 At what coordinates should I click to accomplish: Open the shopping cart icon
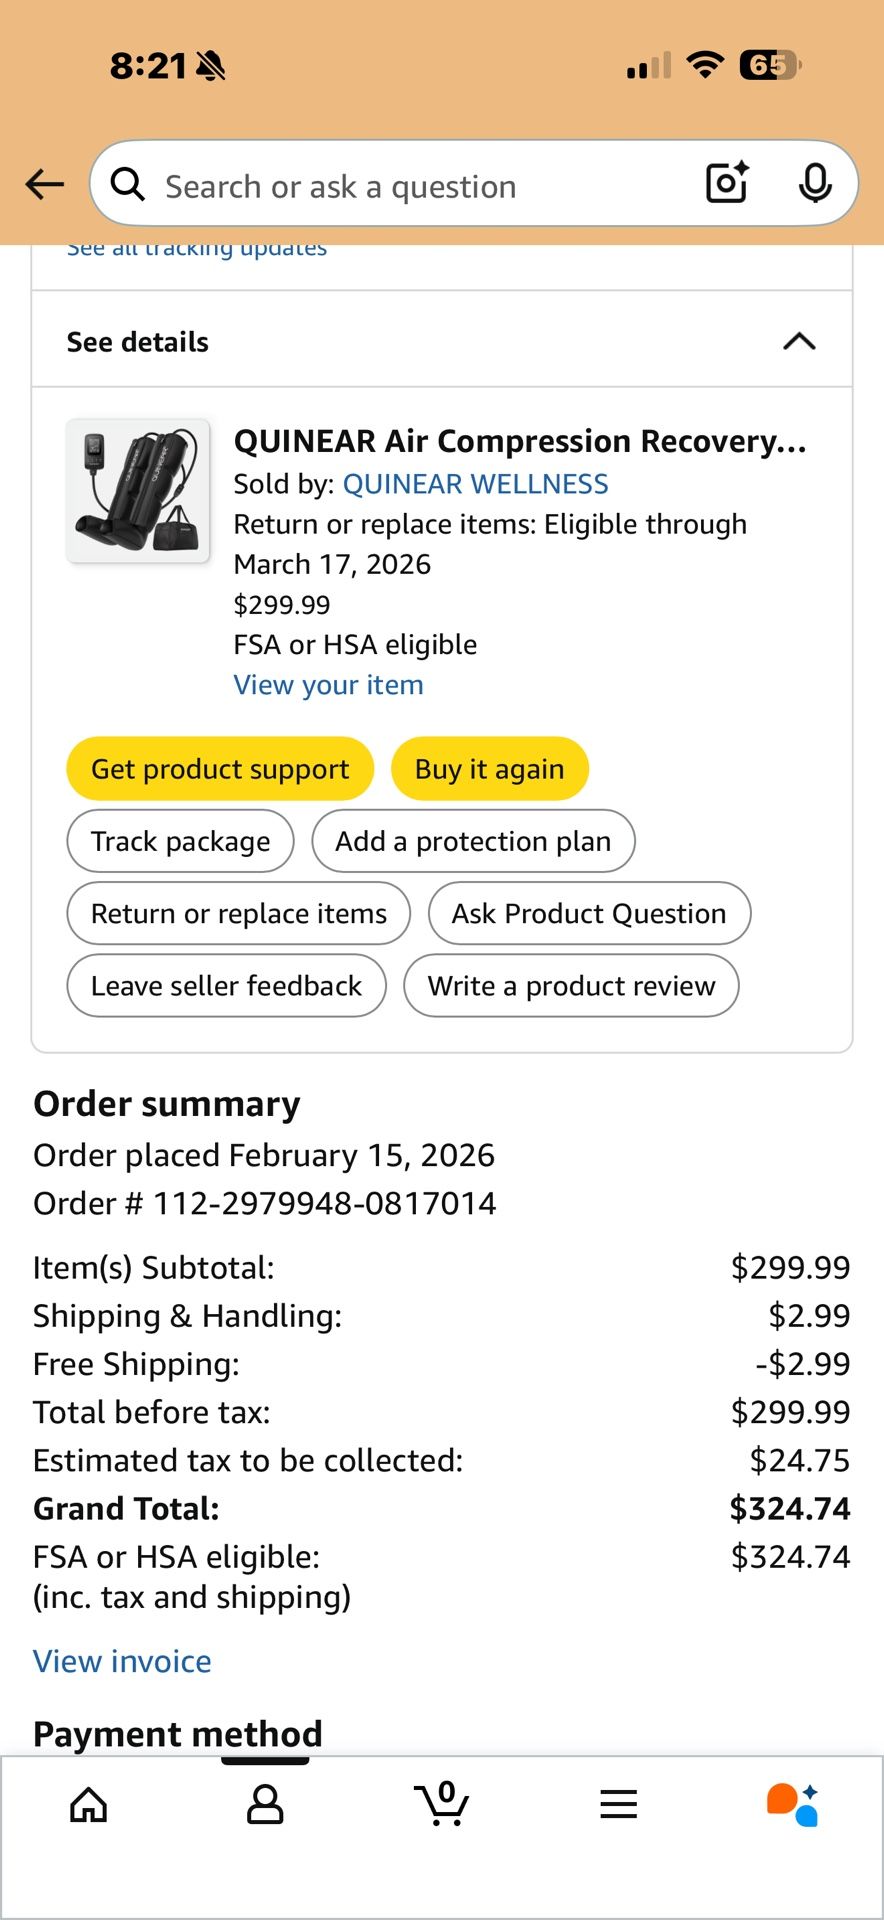442,1804
